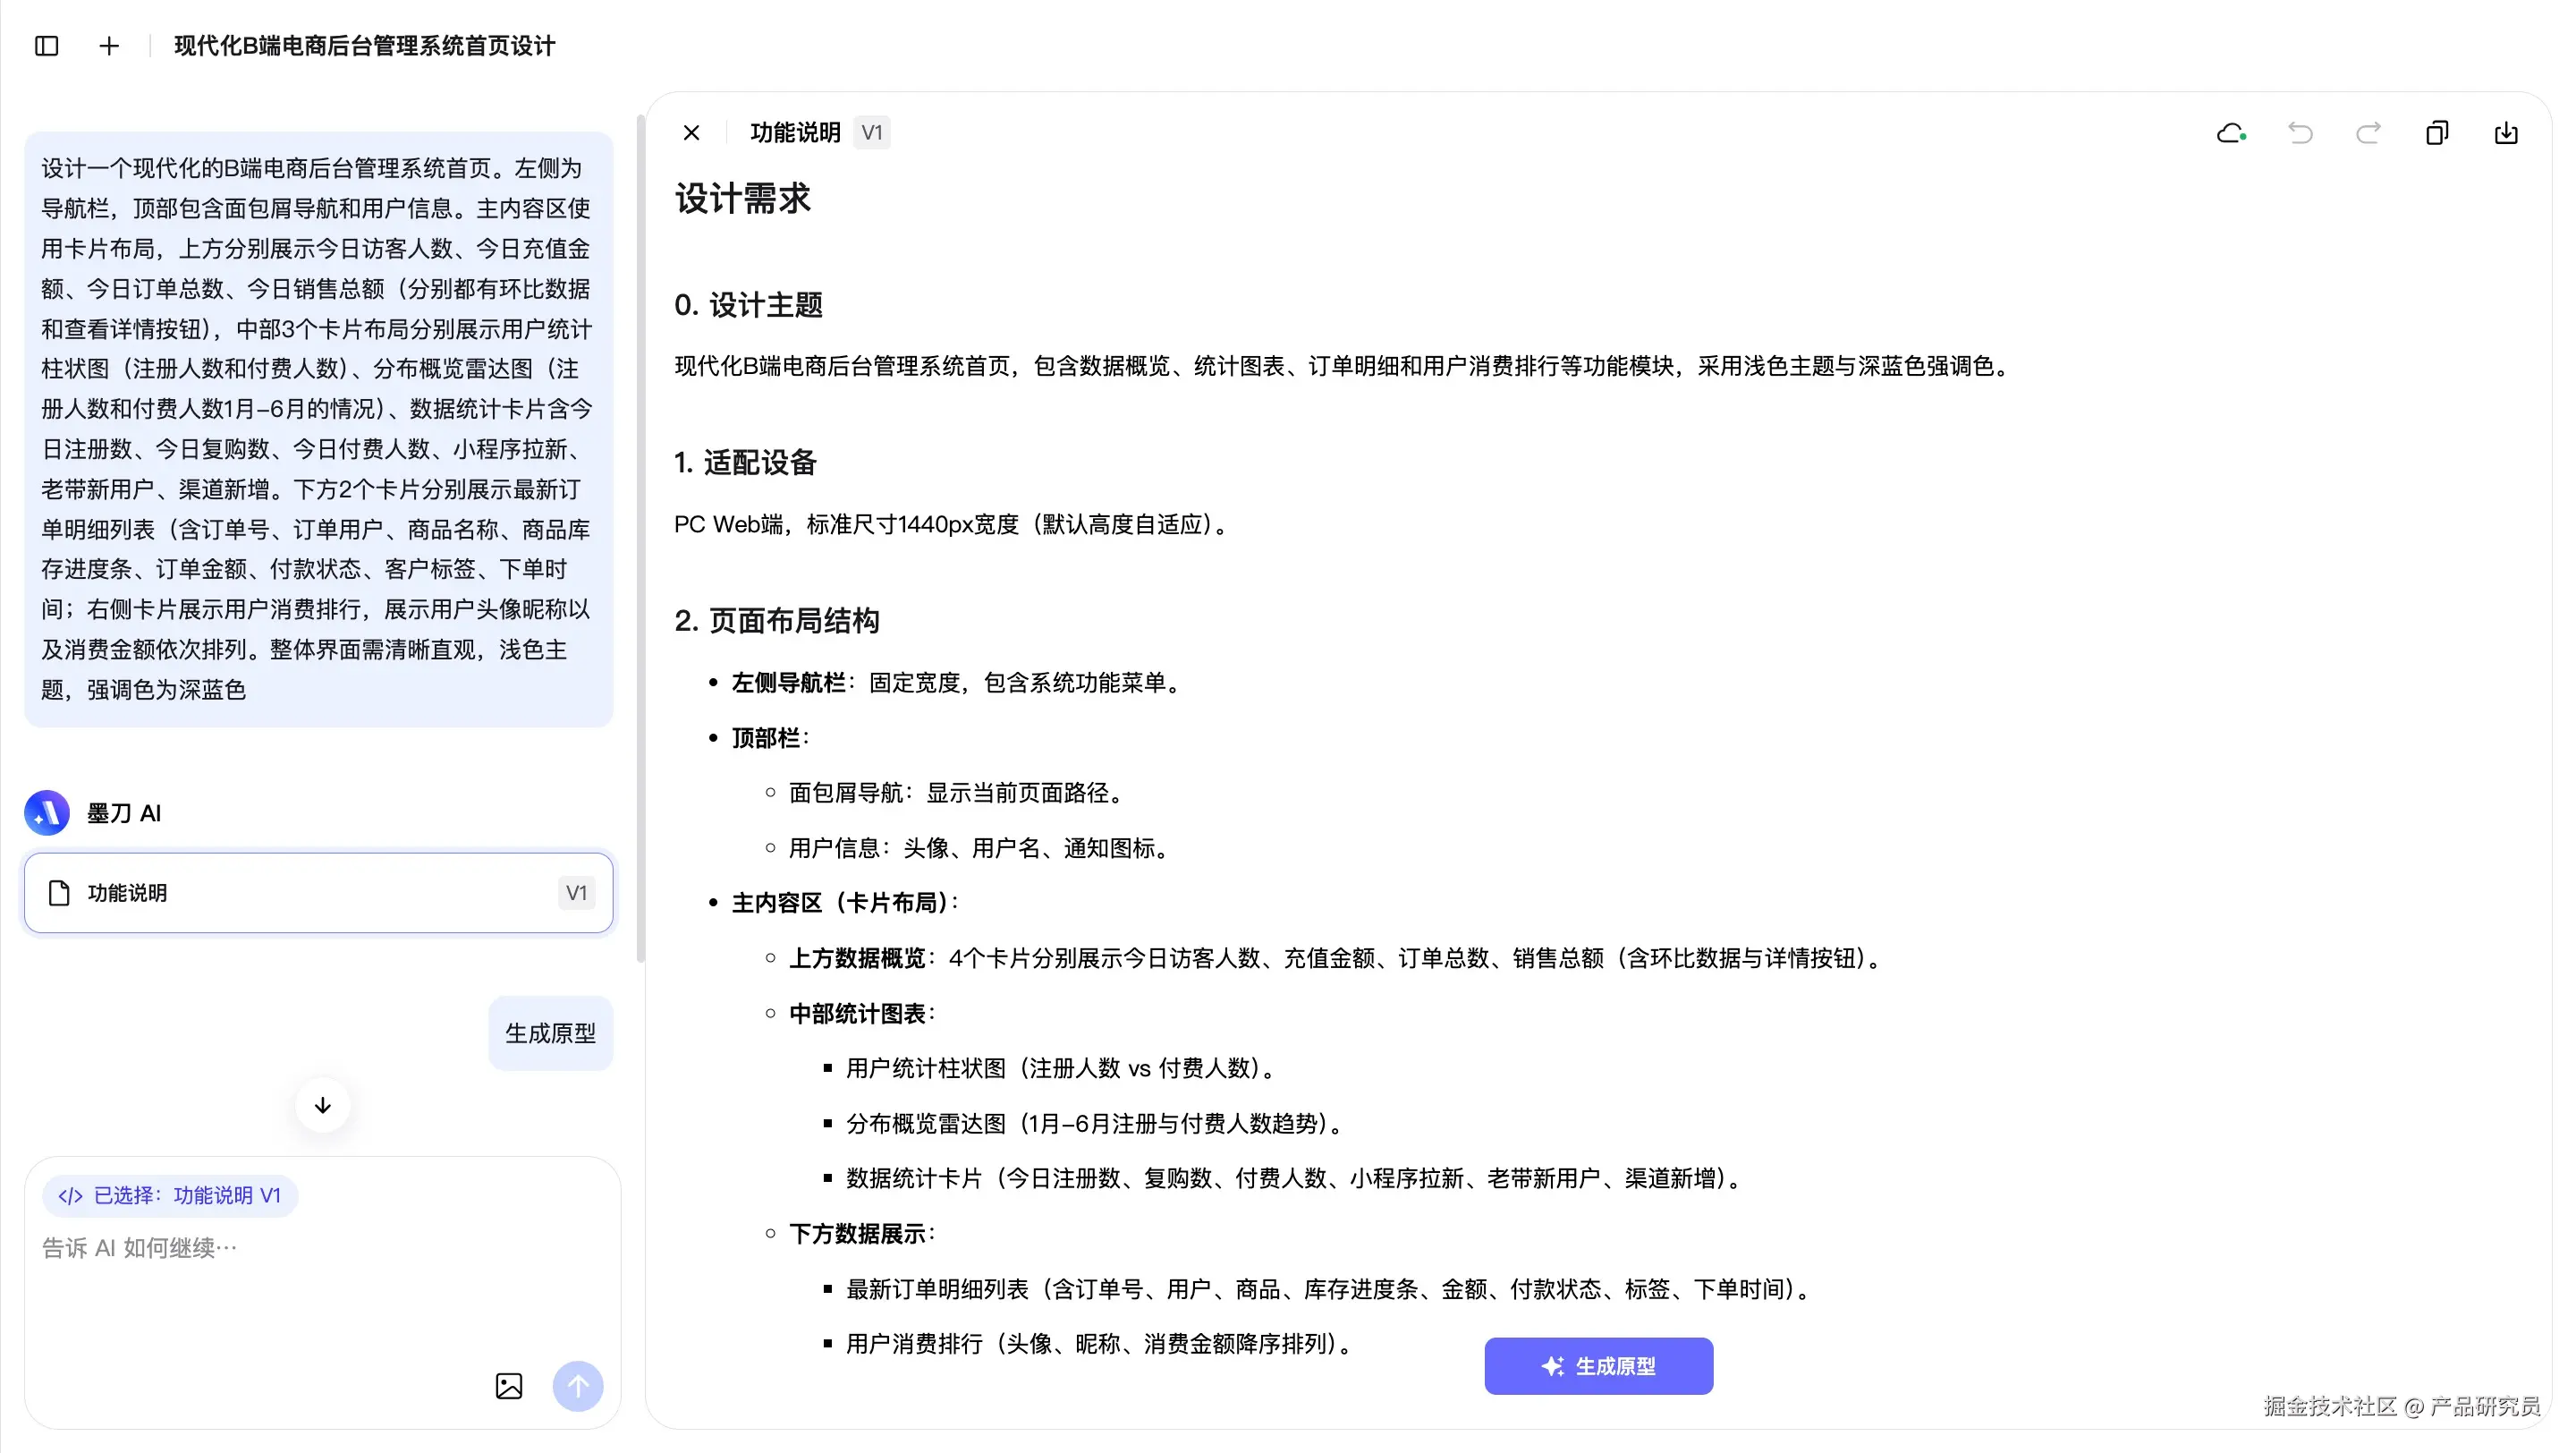Click the cloud sync status icon
The width and height of the screenshot is (2576, 1453).
point(2231,133)
